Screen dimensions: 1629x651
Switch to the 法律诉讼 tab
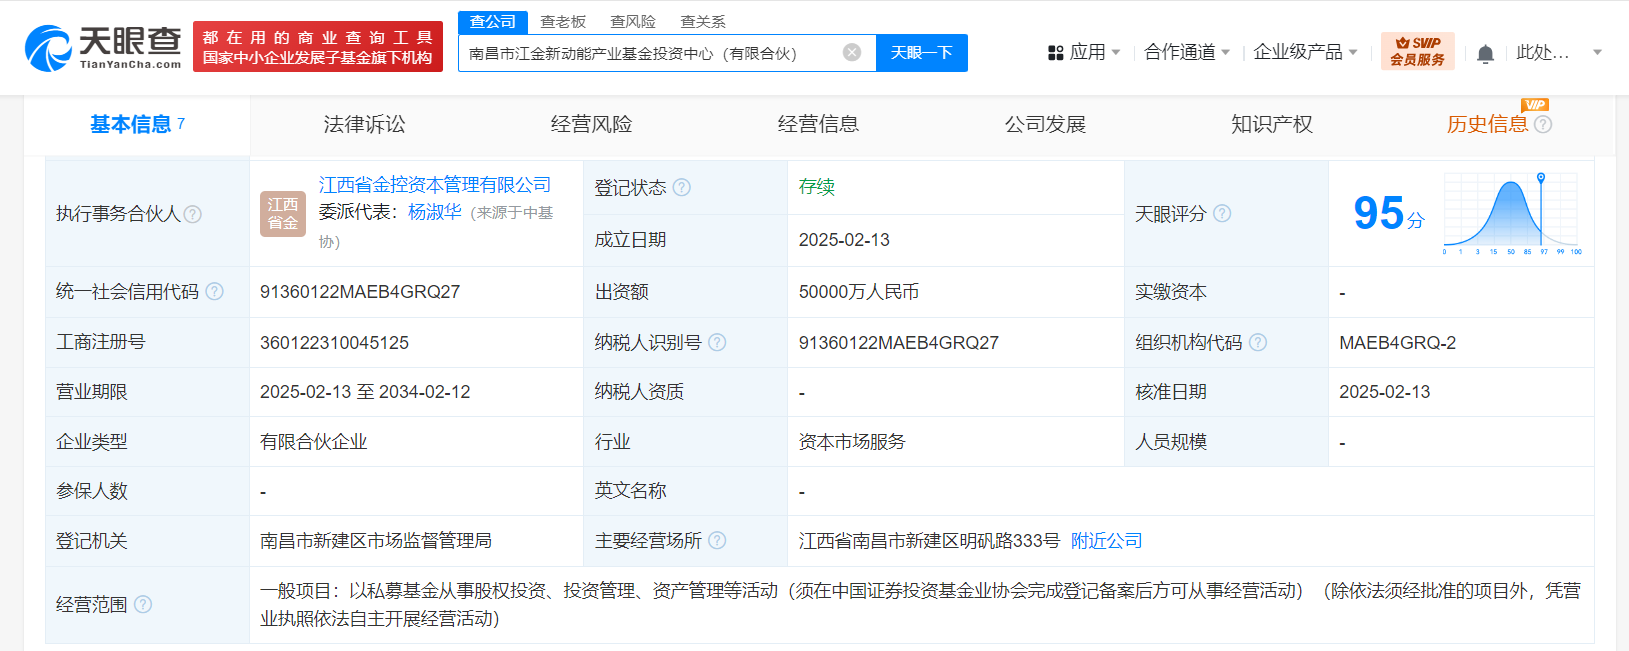point(364,125)
